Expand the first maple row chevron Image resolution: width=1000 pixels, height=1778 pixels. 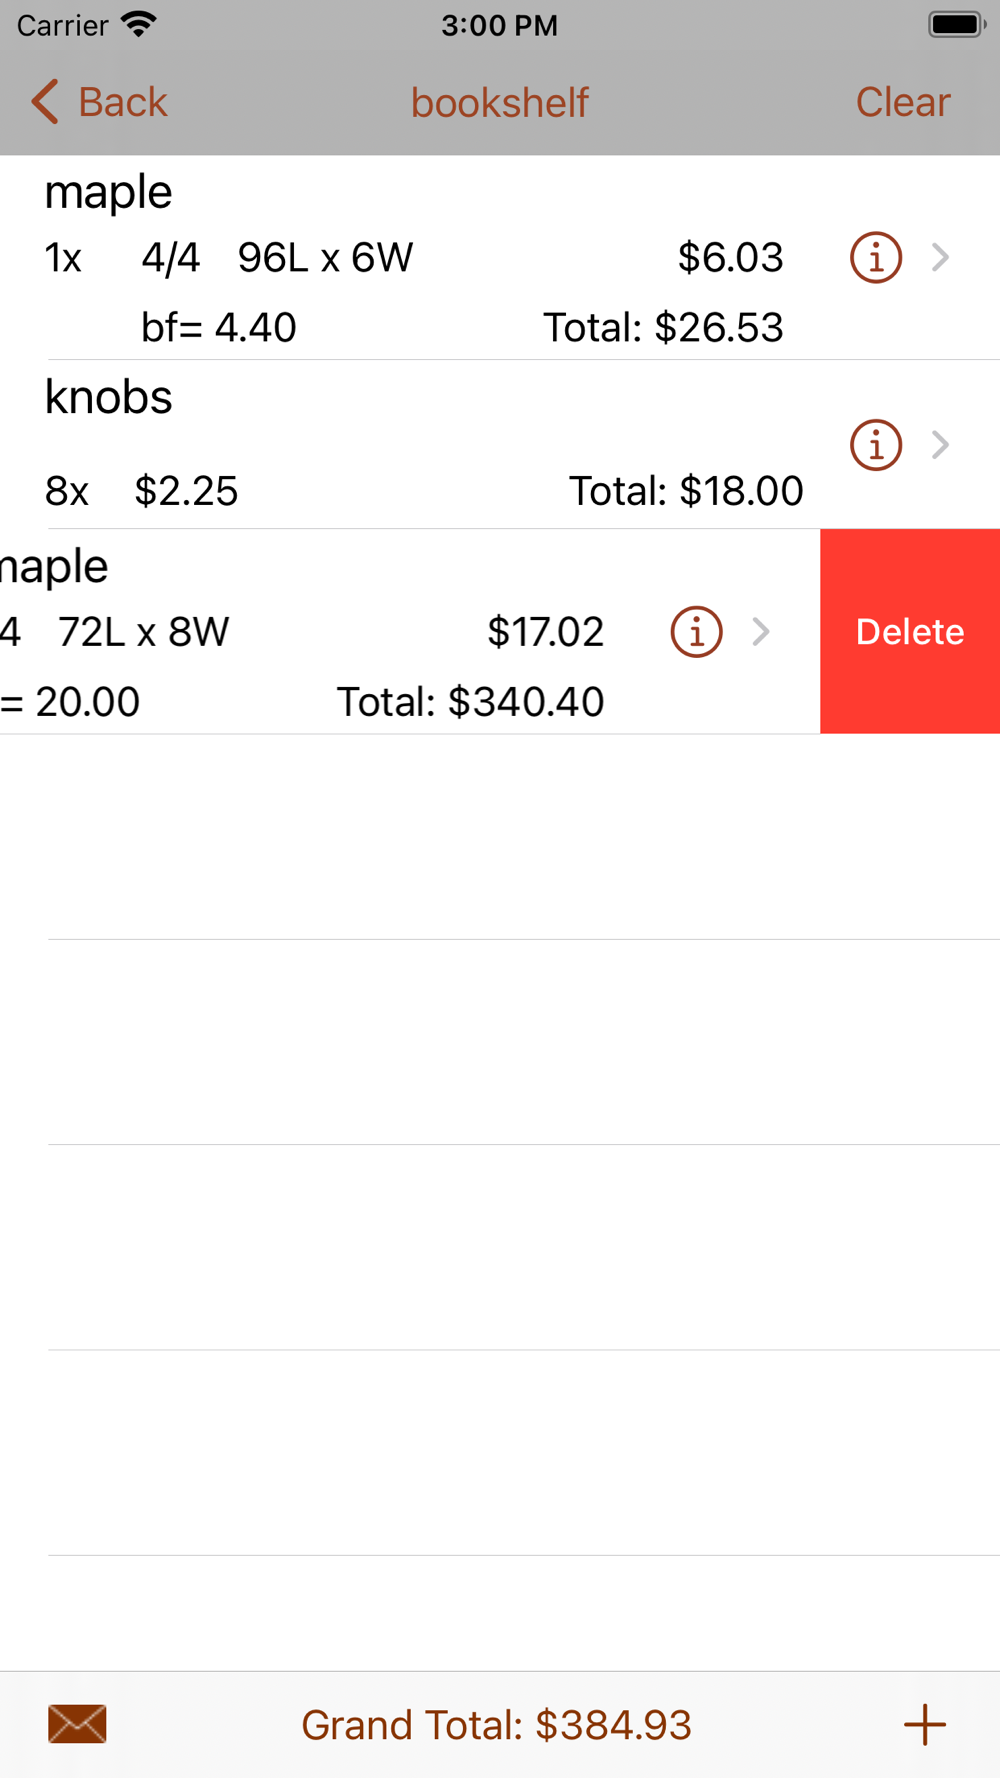click(940, 258)
